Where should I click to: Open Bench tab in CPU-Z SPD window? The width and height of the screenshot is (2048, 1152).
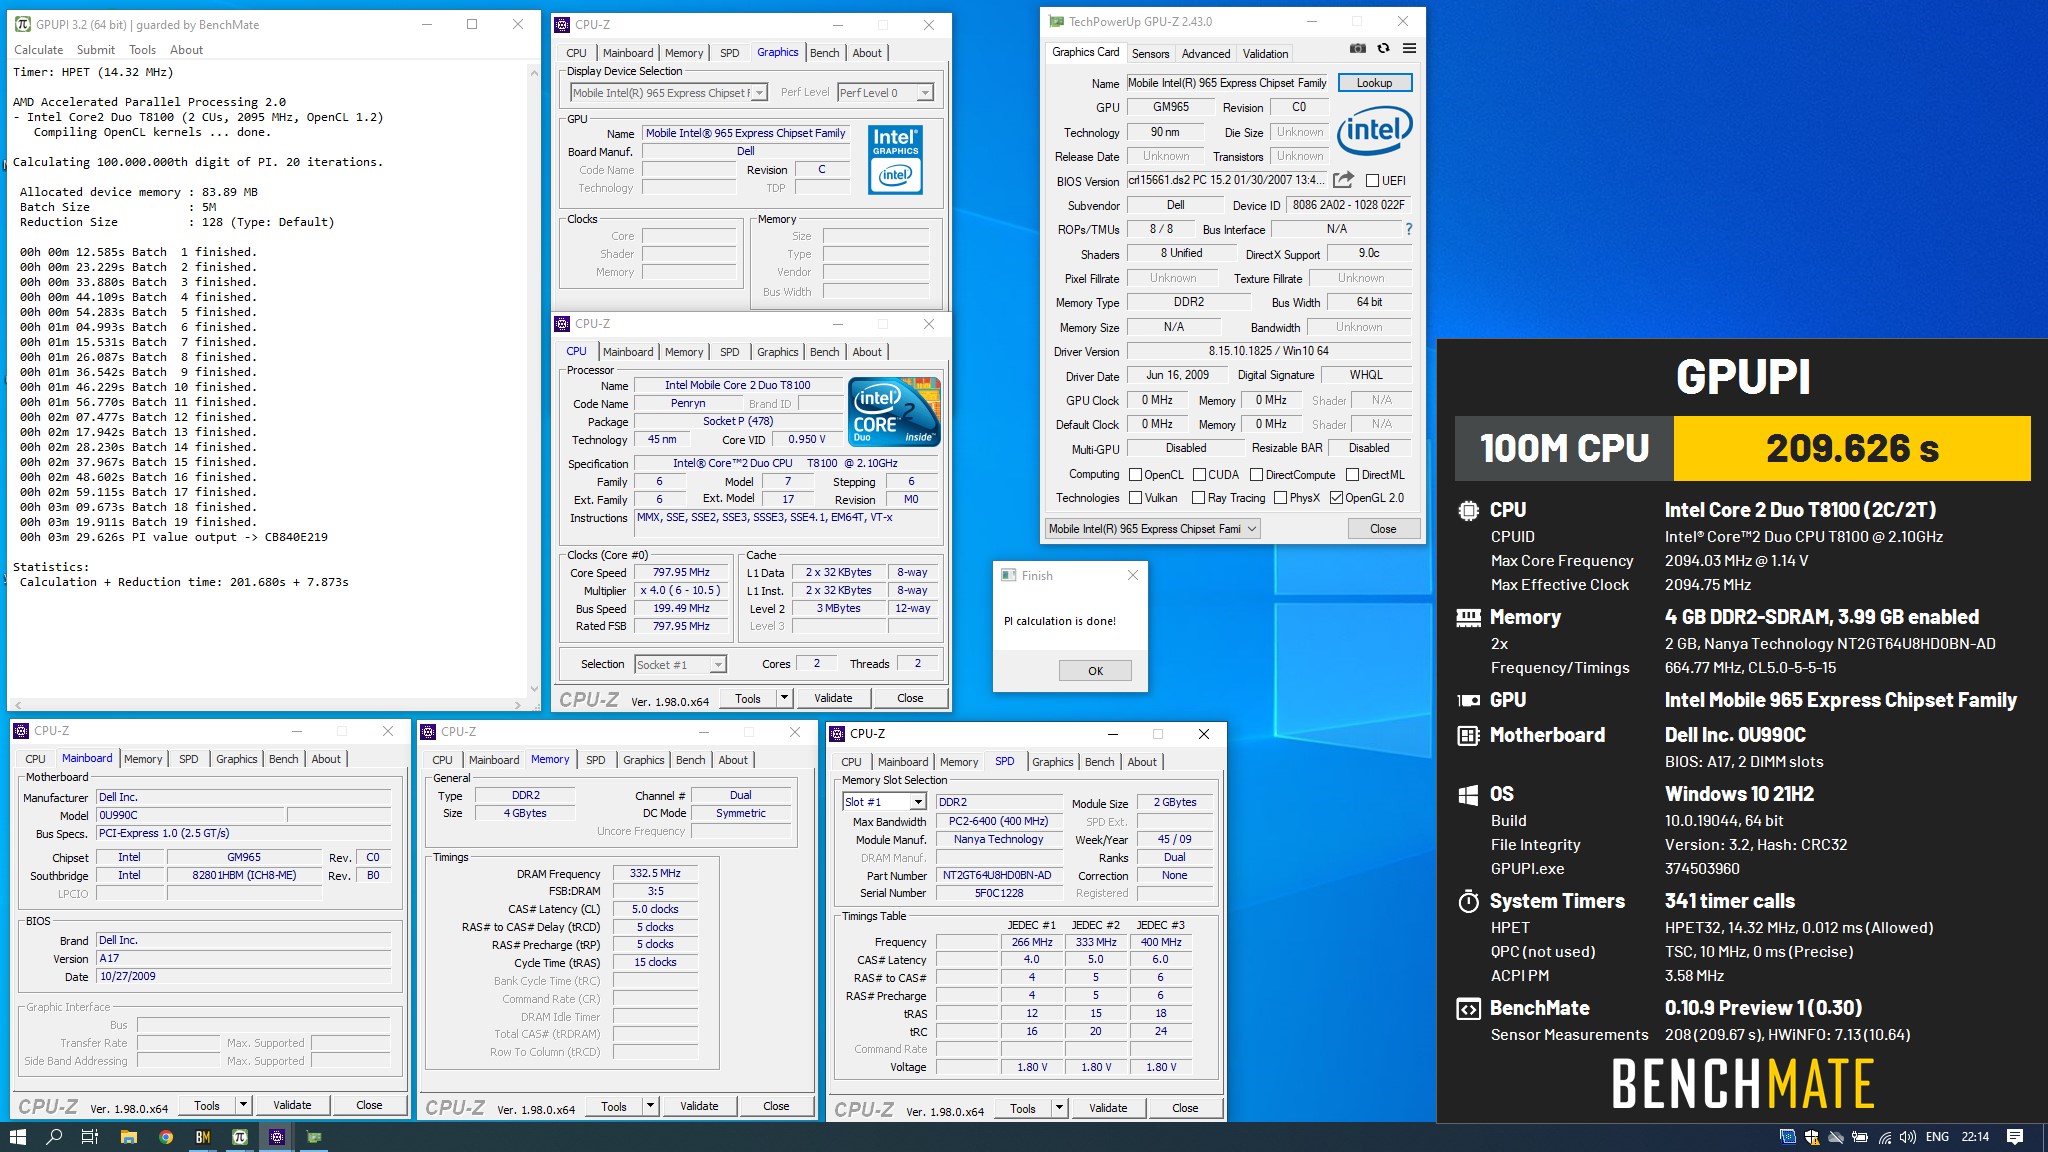[x=1099, y=762]
